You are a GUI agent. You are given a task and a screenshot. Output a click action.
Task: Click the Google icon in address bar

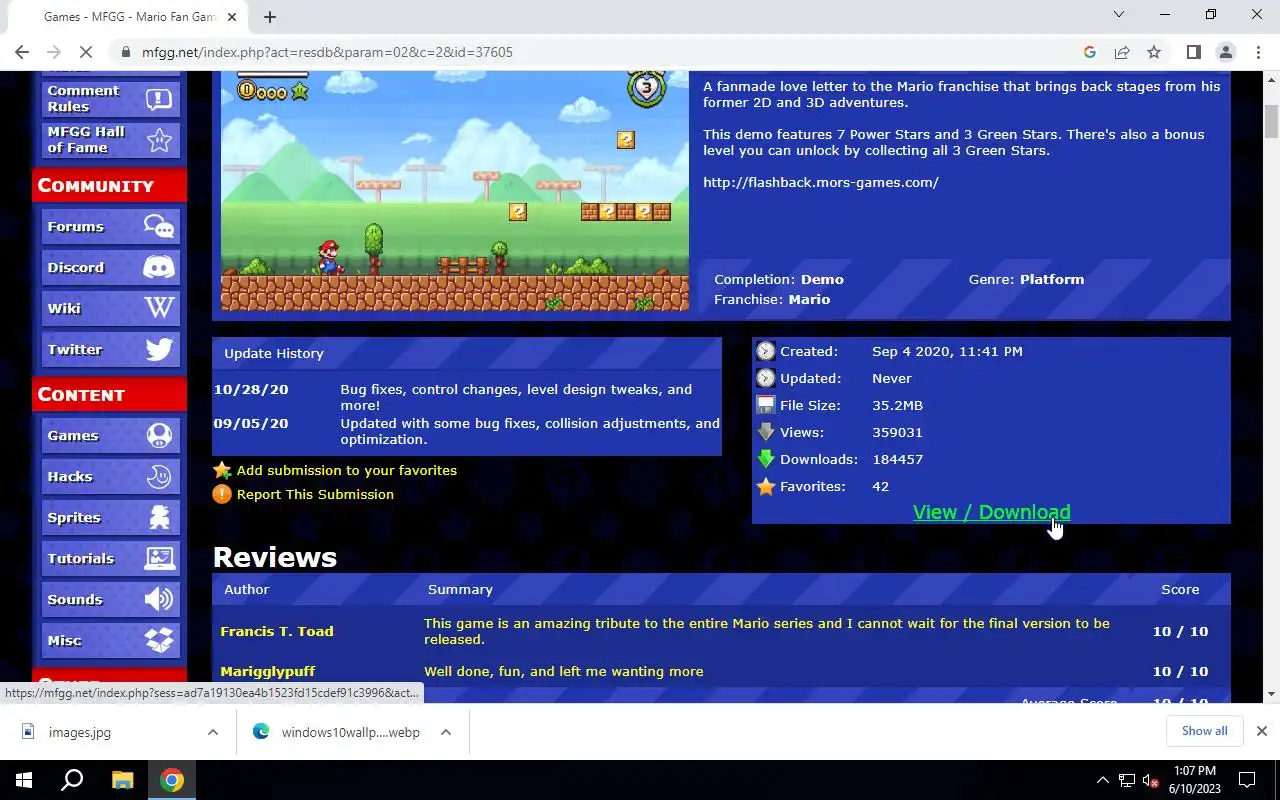(1090, 52)
